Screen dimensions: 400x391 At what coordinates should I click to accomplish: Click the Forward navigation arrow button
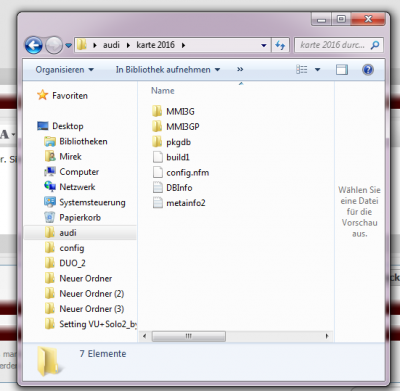click(54, 45)
